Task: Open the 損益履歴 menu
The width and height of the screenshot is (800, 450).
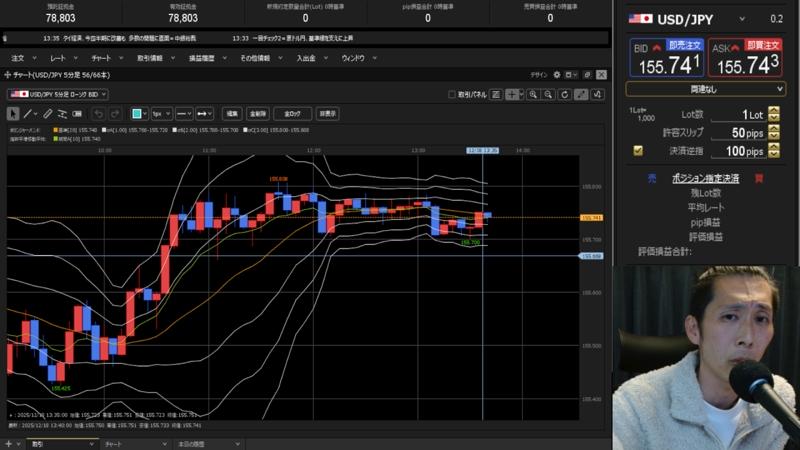Action: point(202,58)
